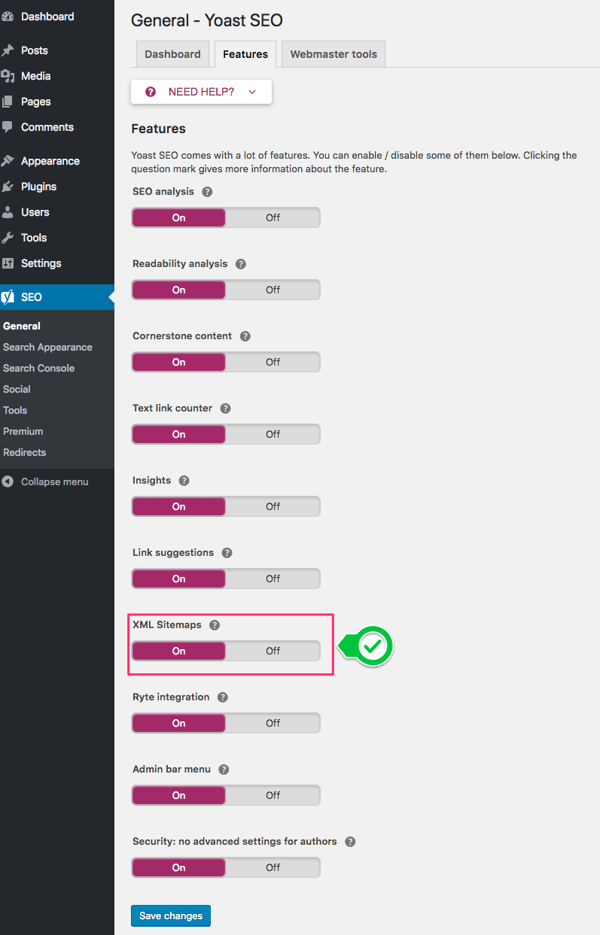Switch Insights feature to Off
The height and width of the screenshot is (935, 600).
272,507
